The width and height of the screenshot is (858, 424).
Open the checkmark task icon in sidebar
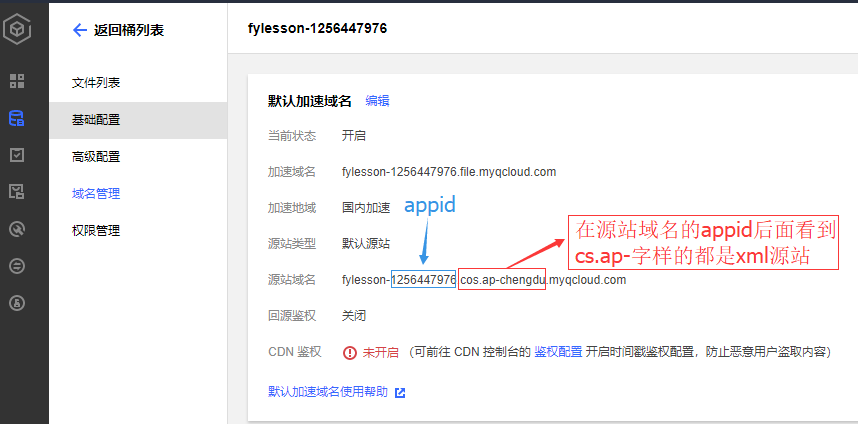17,155
